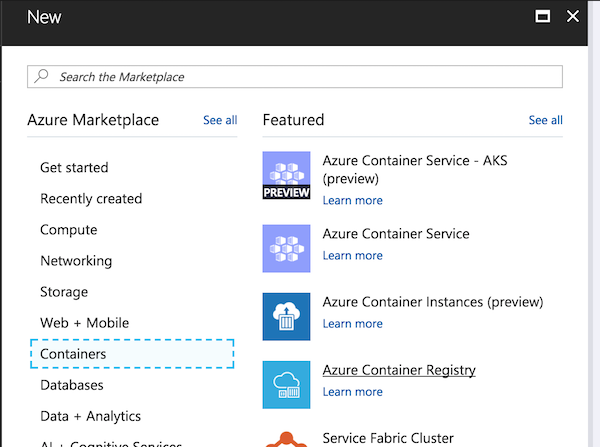The image size is (600, 447).
Task: Click the search magnifier icon
Action: tap(41, 76)
